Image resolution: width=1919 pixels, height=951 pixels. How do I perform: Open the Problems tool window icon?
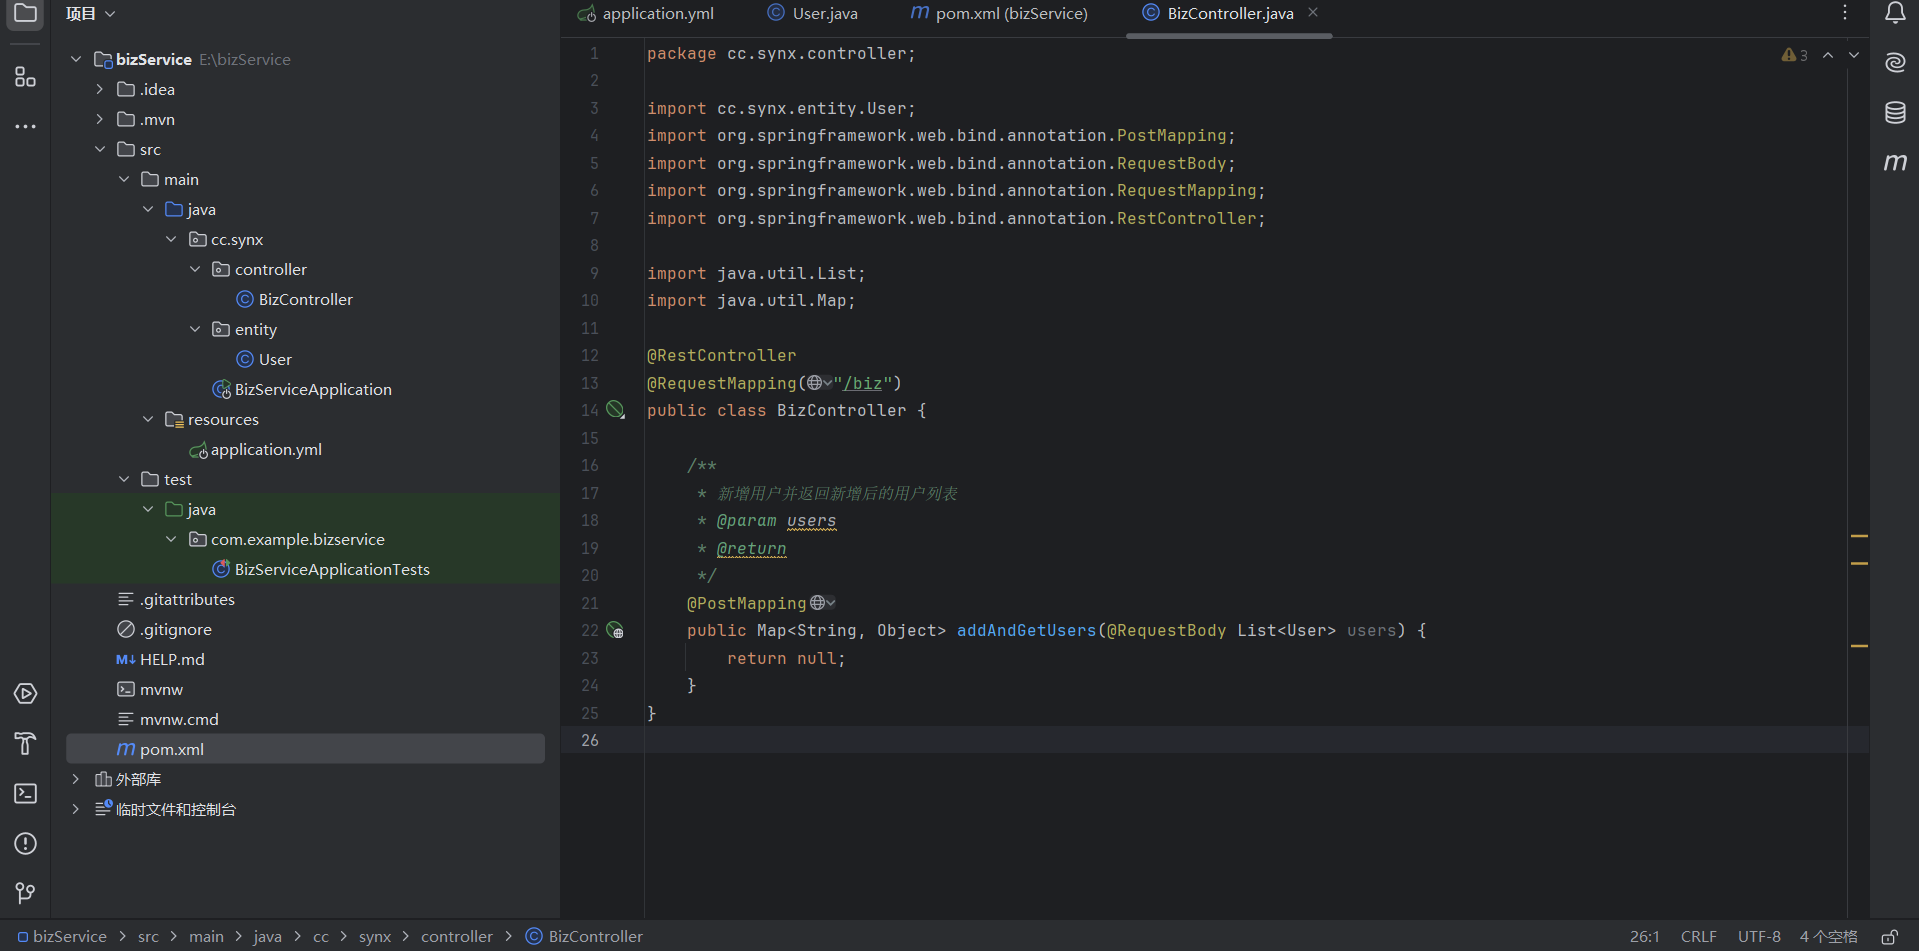25,844
